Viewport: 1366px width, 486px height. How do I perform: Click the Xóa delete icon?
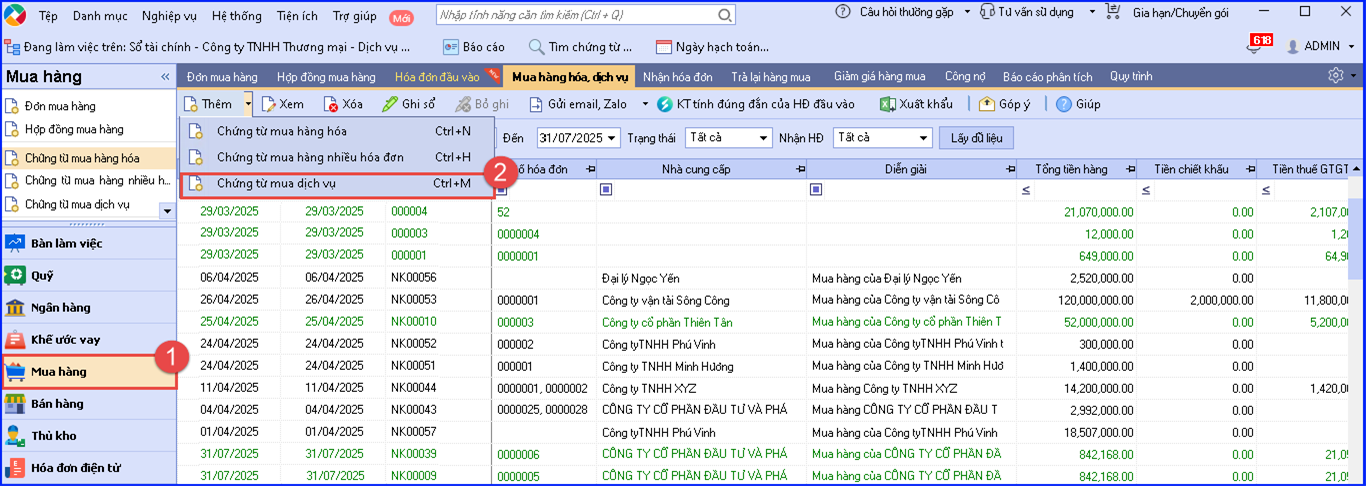click(x=331, y=104)
